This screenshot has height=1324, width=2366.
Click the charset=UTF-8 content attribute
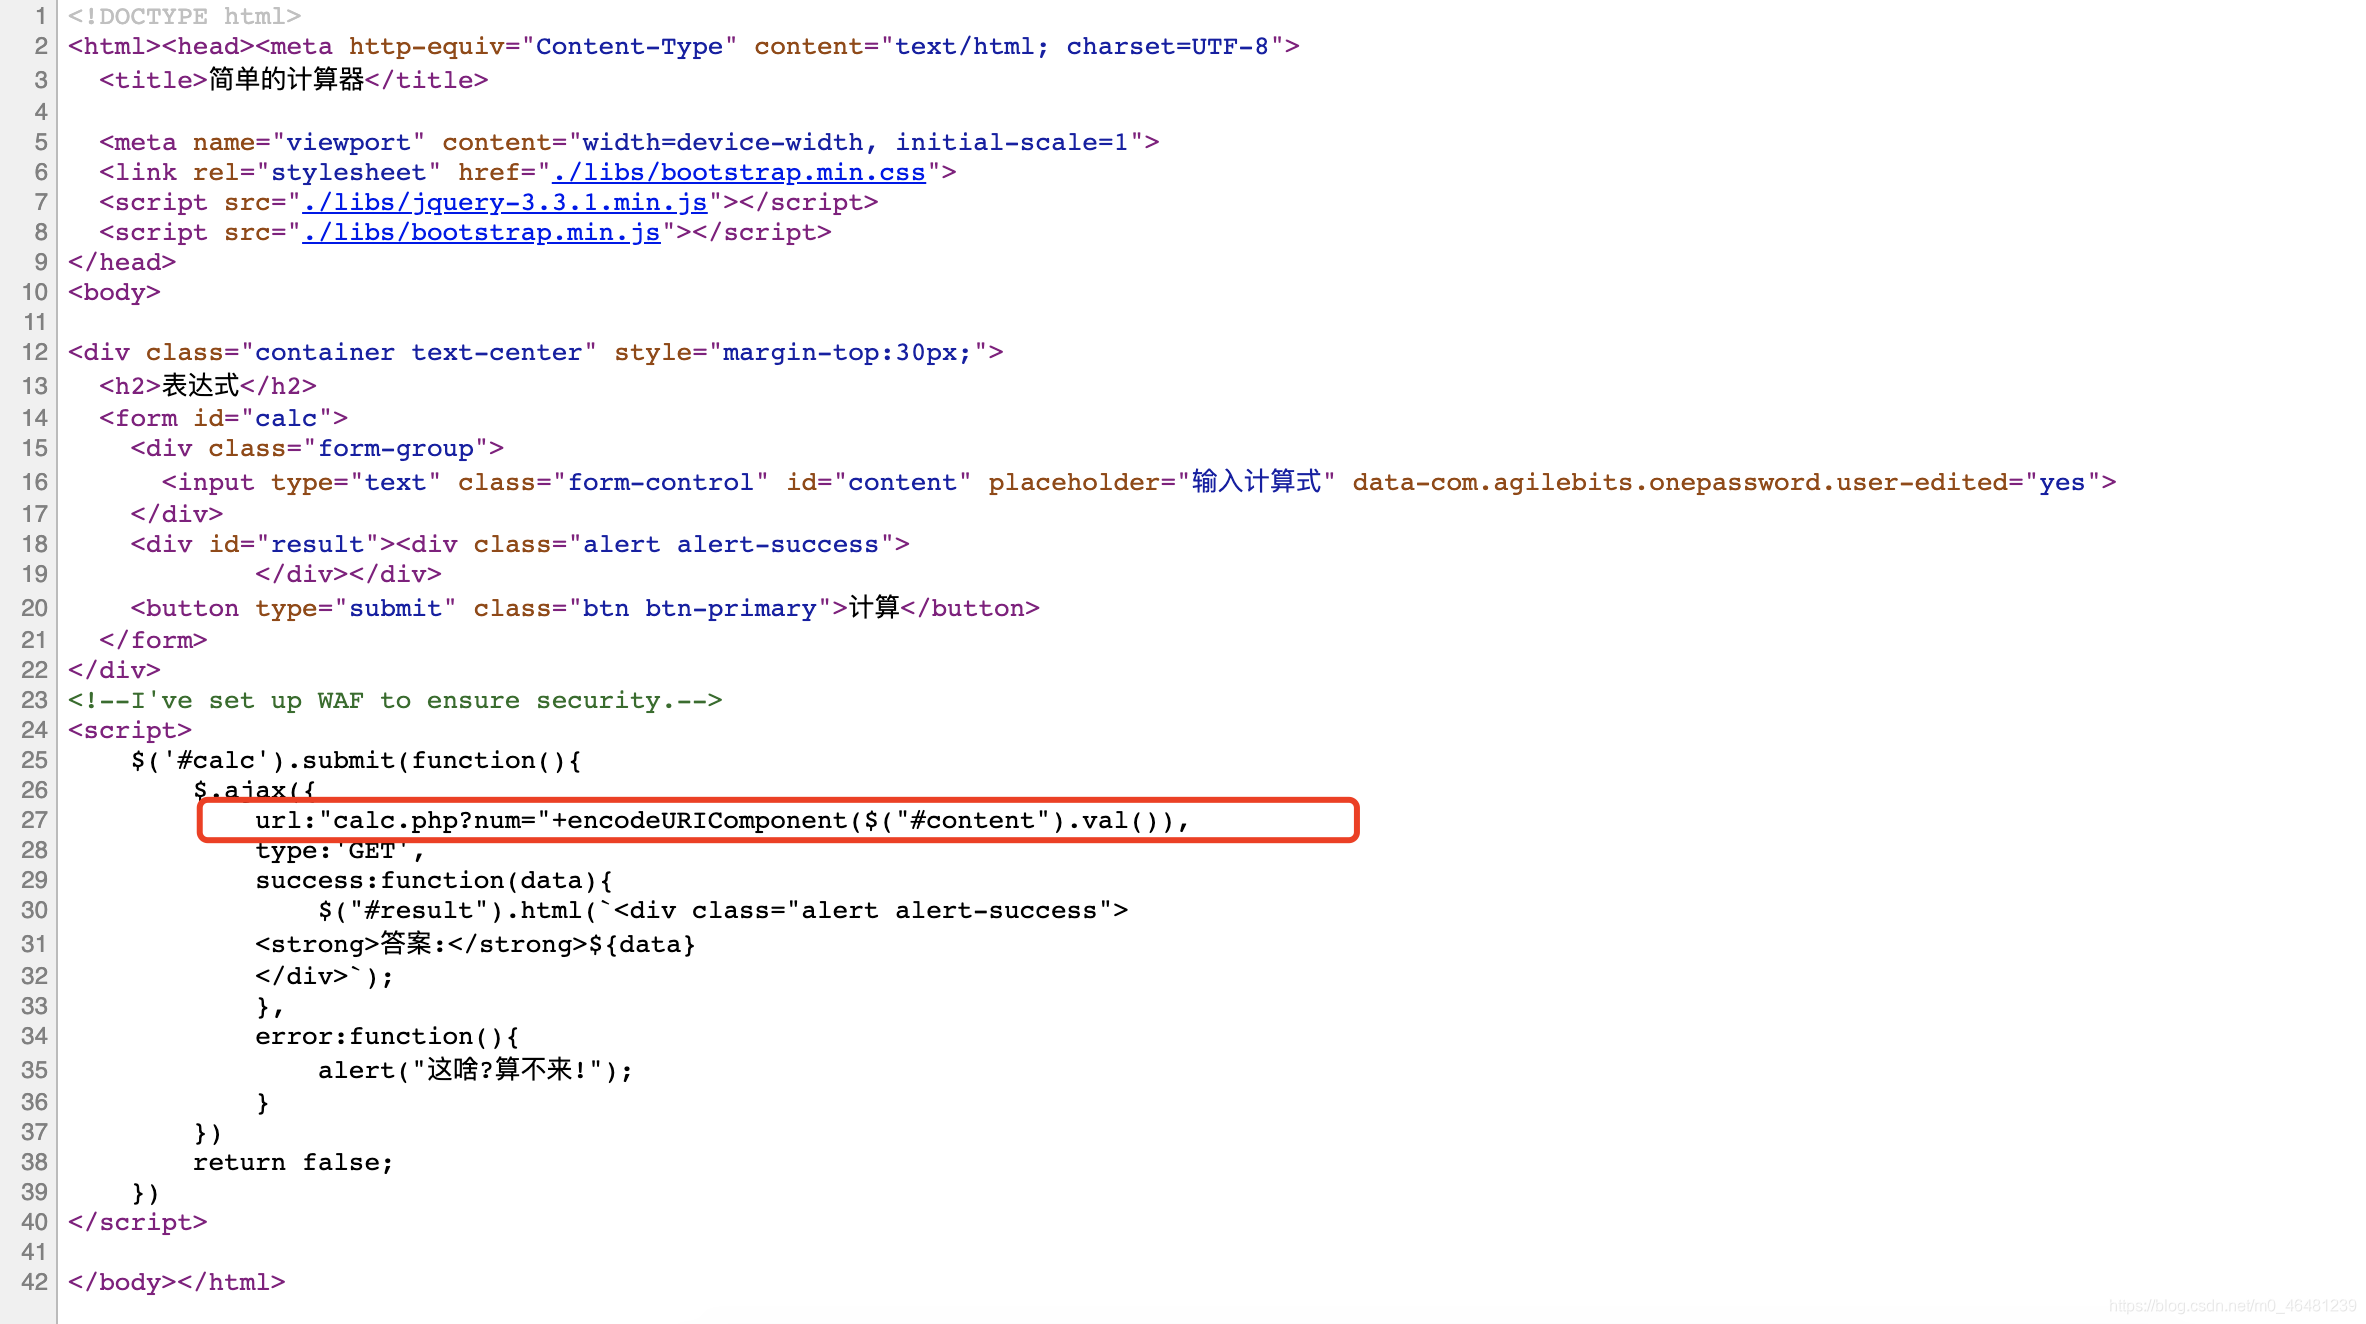coord(1167,46)
